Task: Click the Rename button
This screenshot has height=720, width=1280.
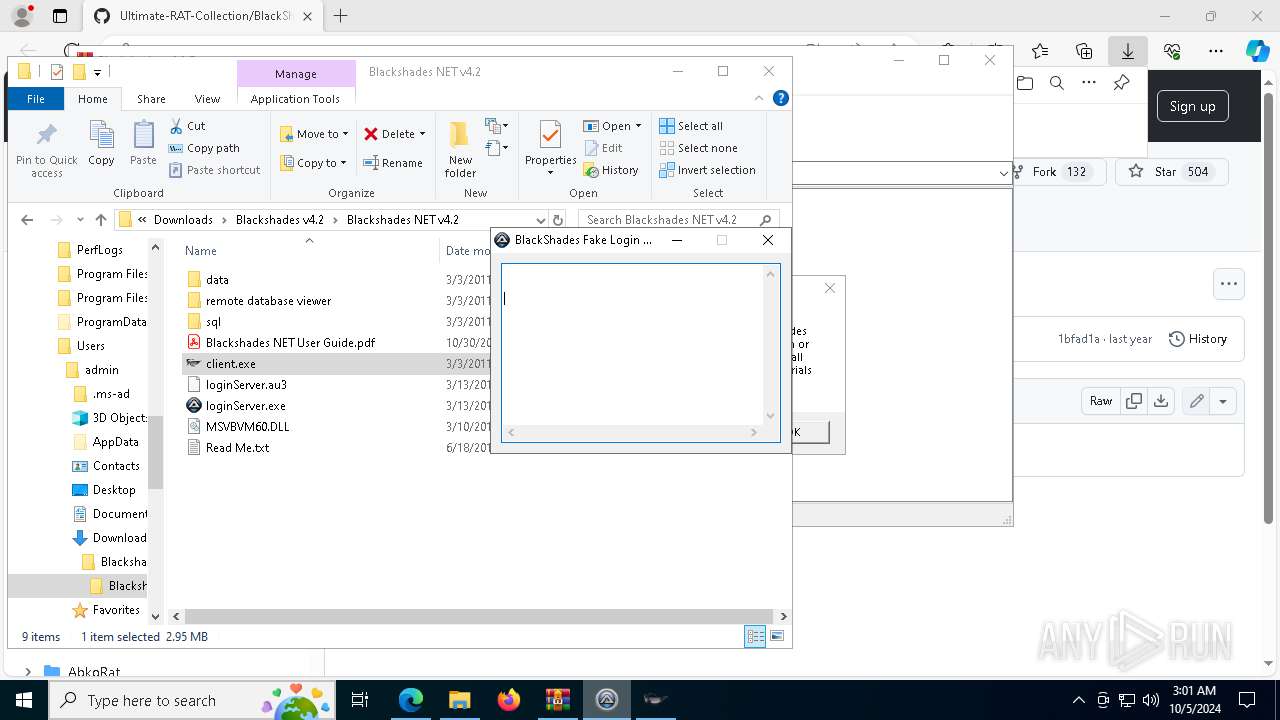Action: (393, 163)
